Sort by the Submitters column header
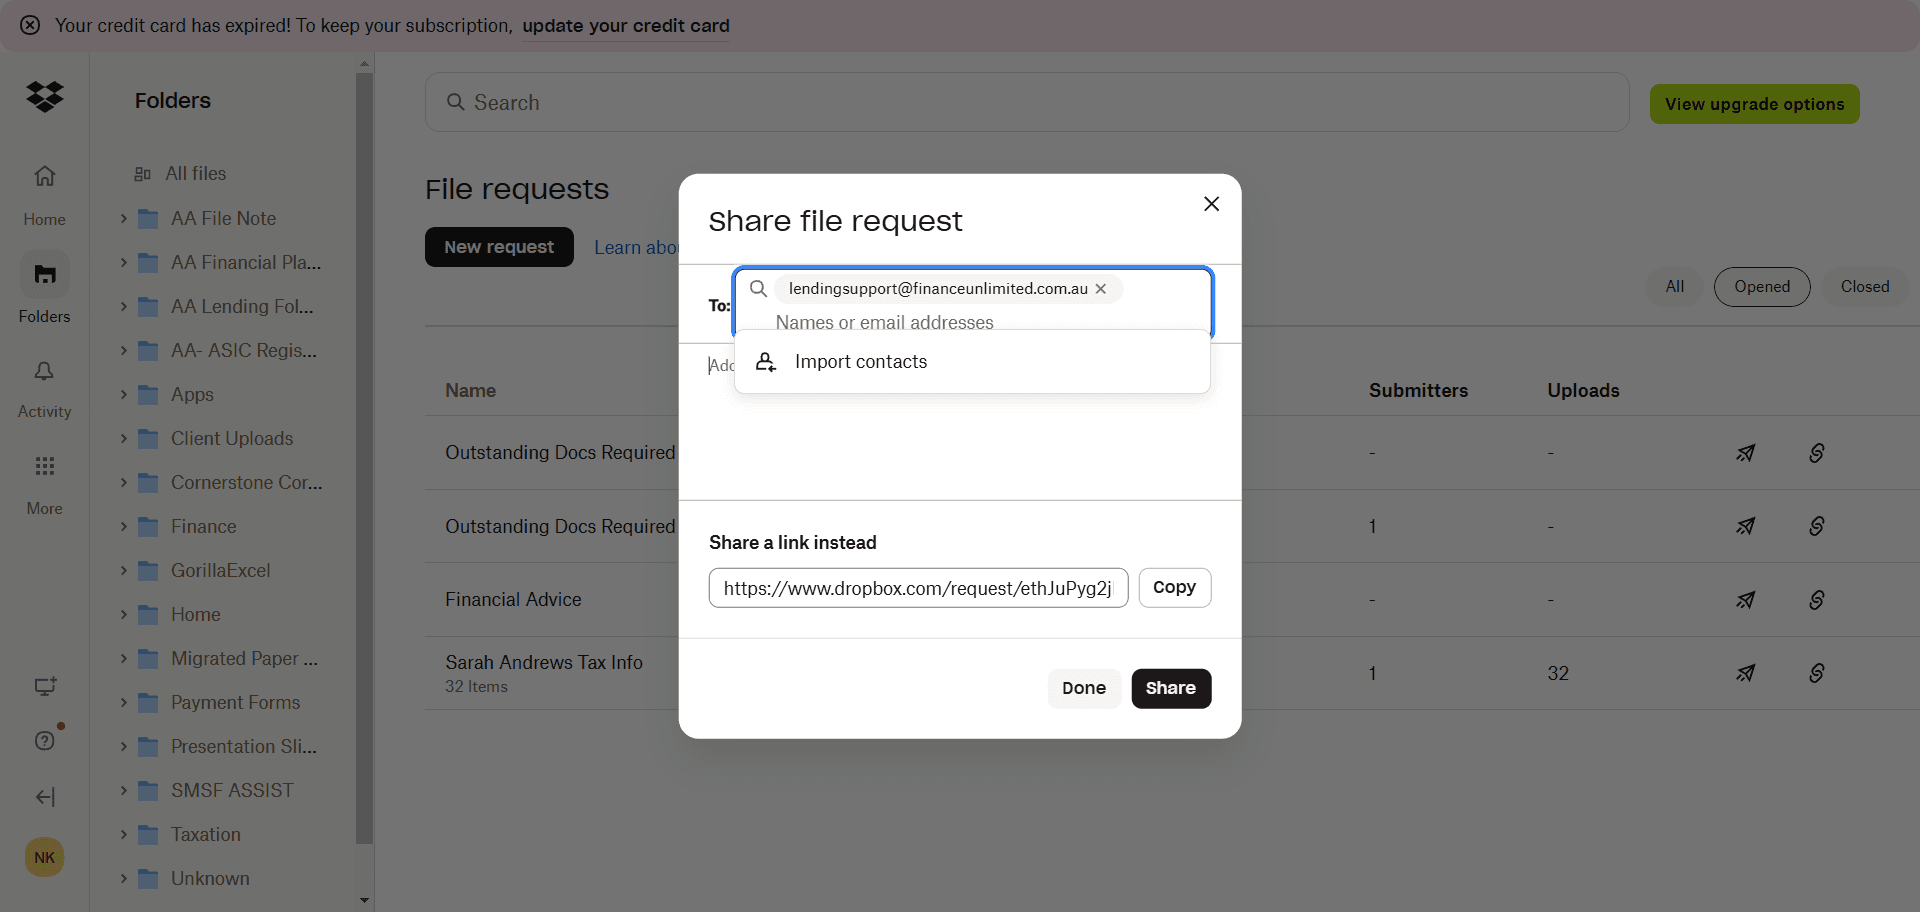This screenshot has height=912, width=1920. click(1418, 391)
